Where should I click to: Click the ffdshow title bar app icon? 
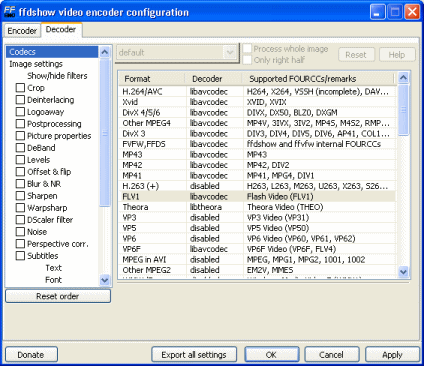click(10, 12)
